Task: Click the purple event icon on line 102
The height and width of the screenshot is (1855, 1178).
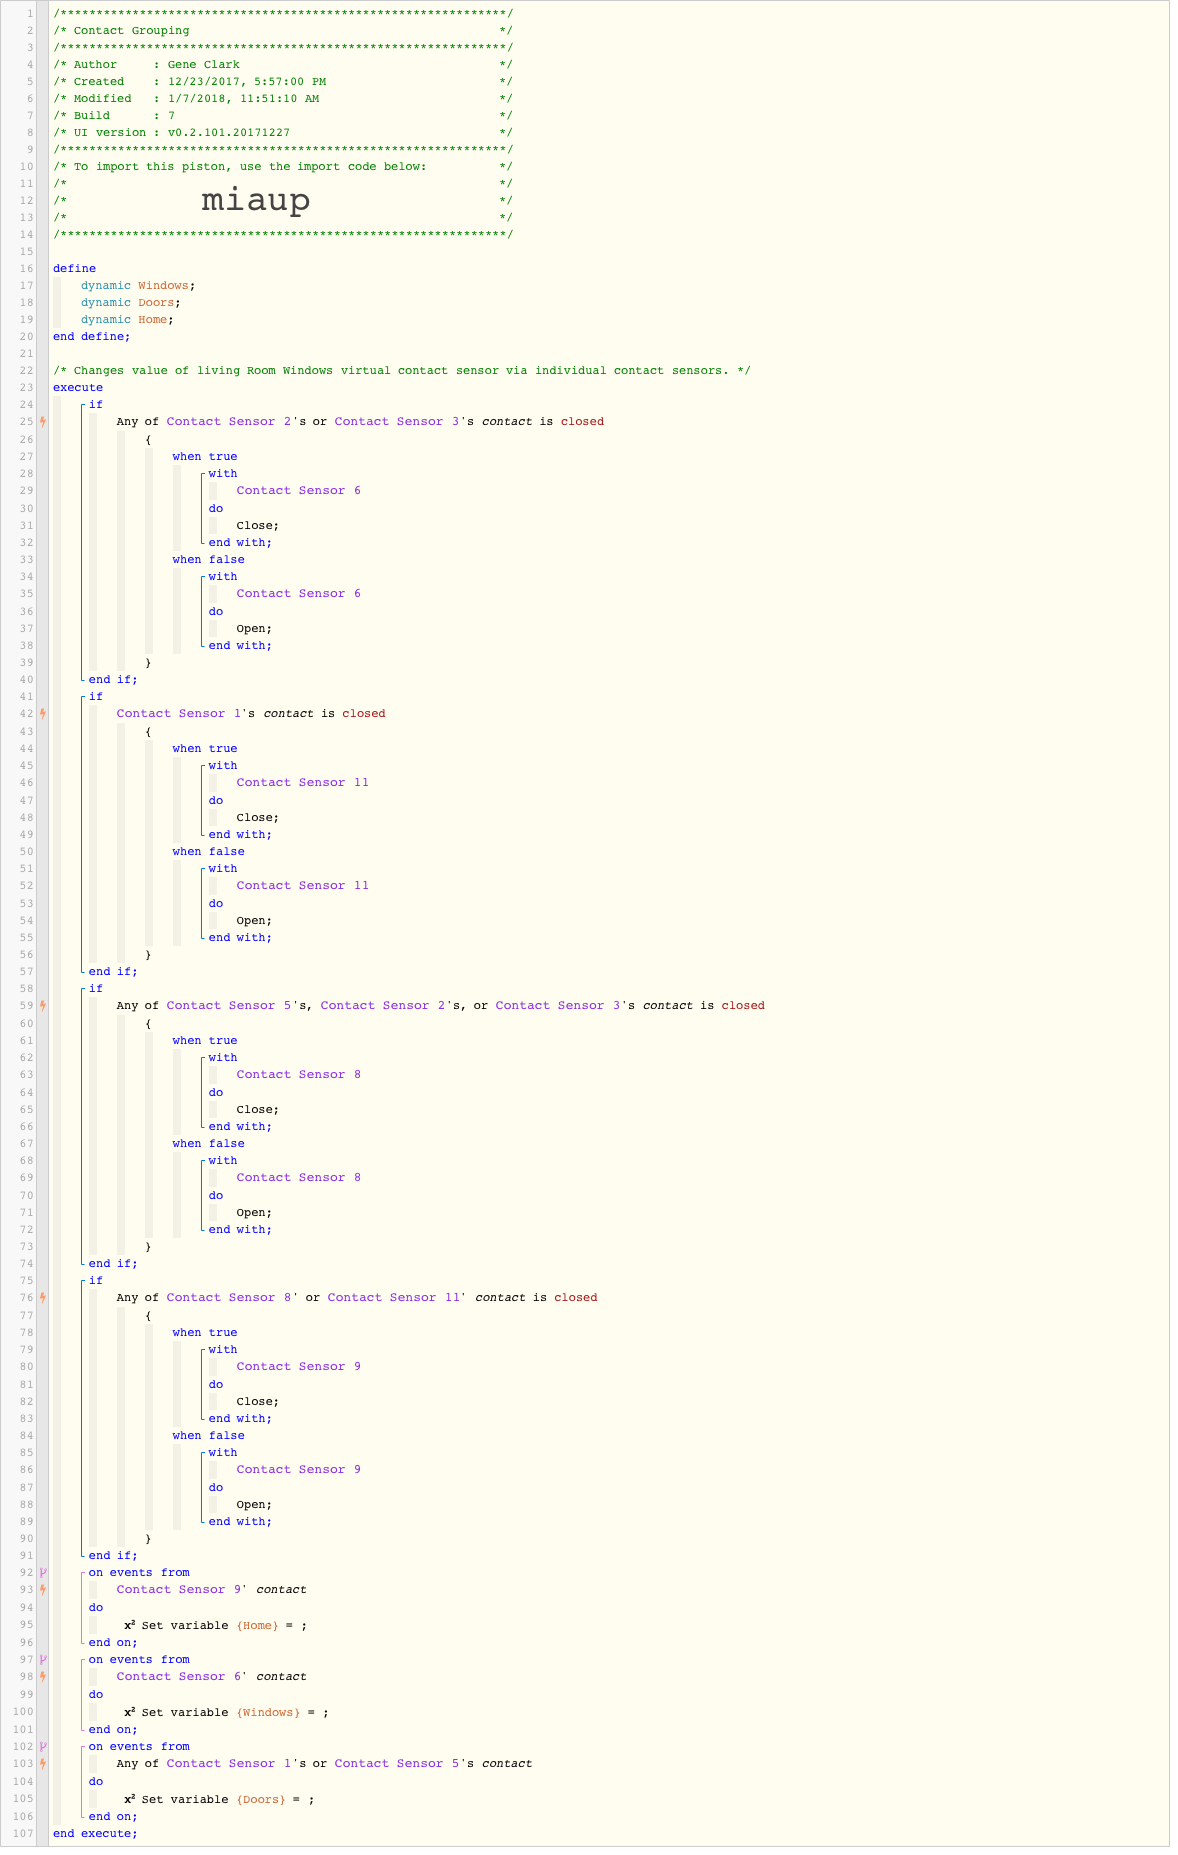Action: click(43, 1747)
